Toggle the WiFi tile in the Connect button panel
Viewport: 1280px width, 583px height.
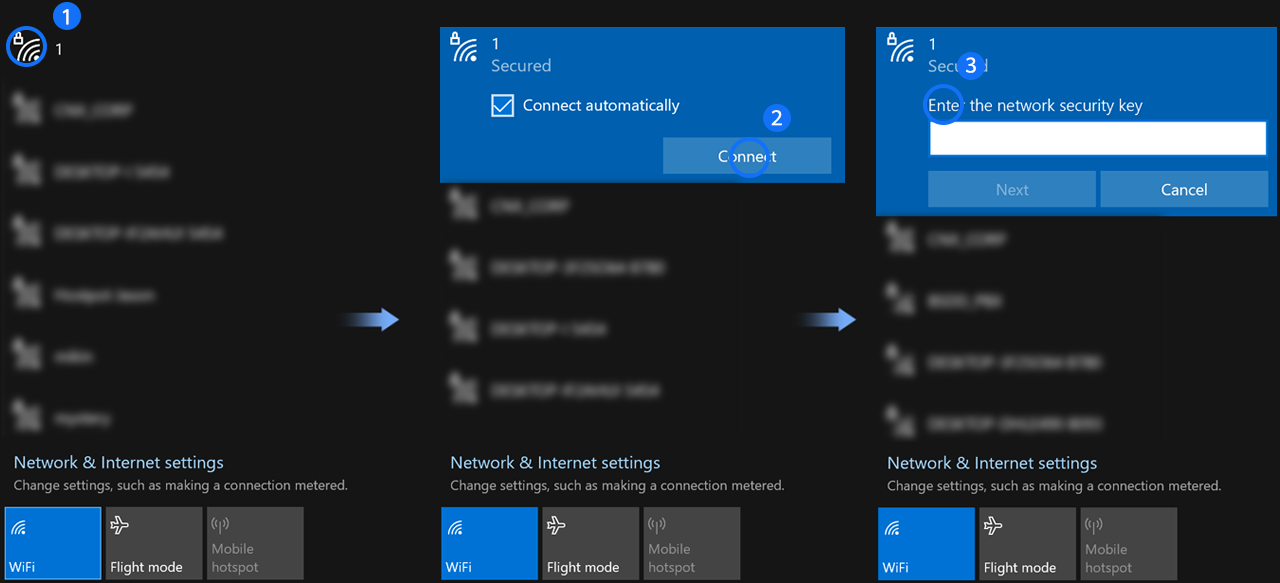pos(489,543)
